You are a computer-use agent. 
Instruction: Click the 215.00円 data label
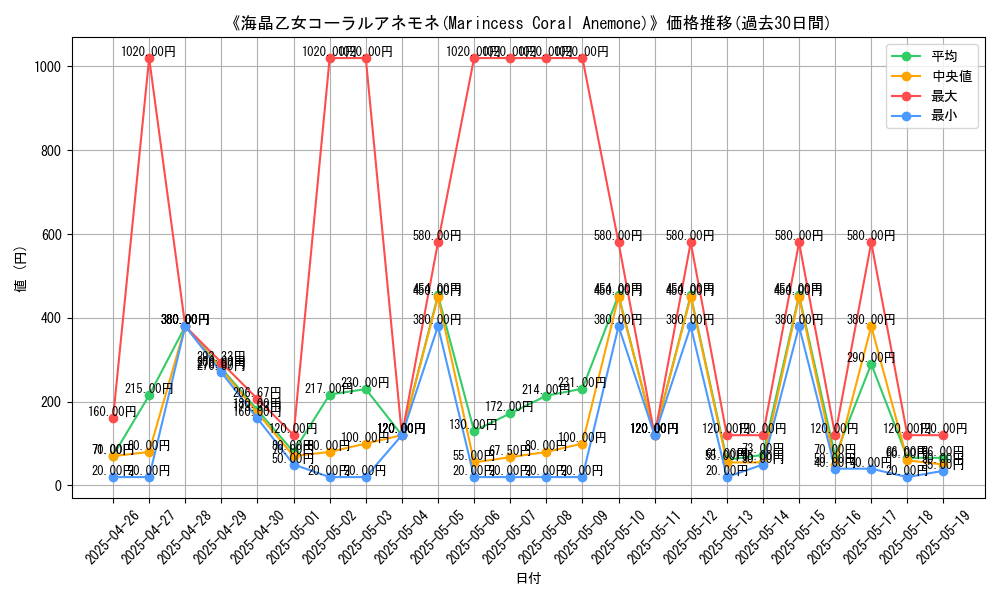149,388
